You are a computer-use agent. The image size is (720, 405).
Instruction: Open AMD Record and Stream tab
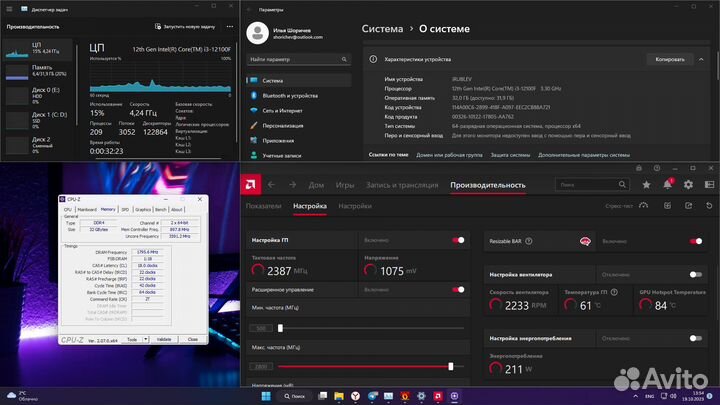coord(402,185)
